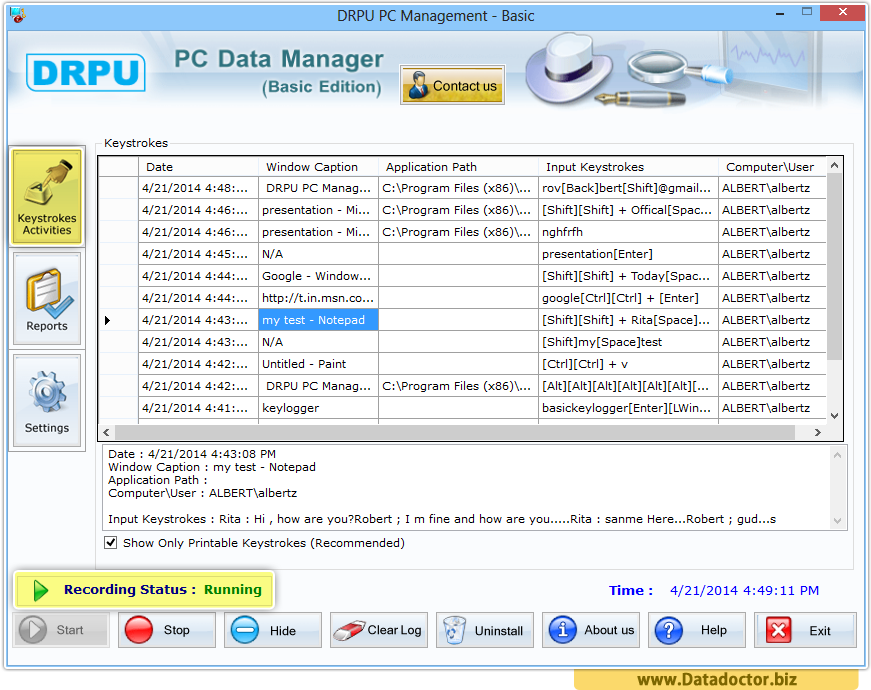Sort by Window Caption column header
This screenshot has width=871, height=690.
(318, 167)
